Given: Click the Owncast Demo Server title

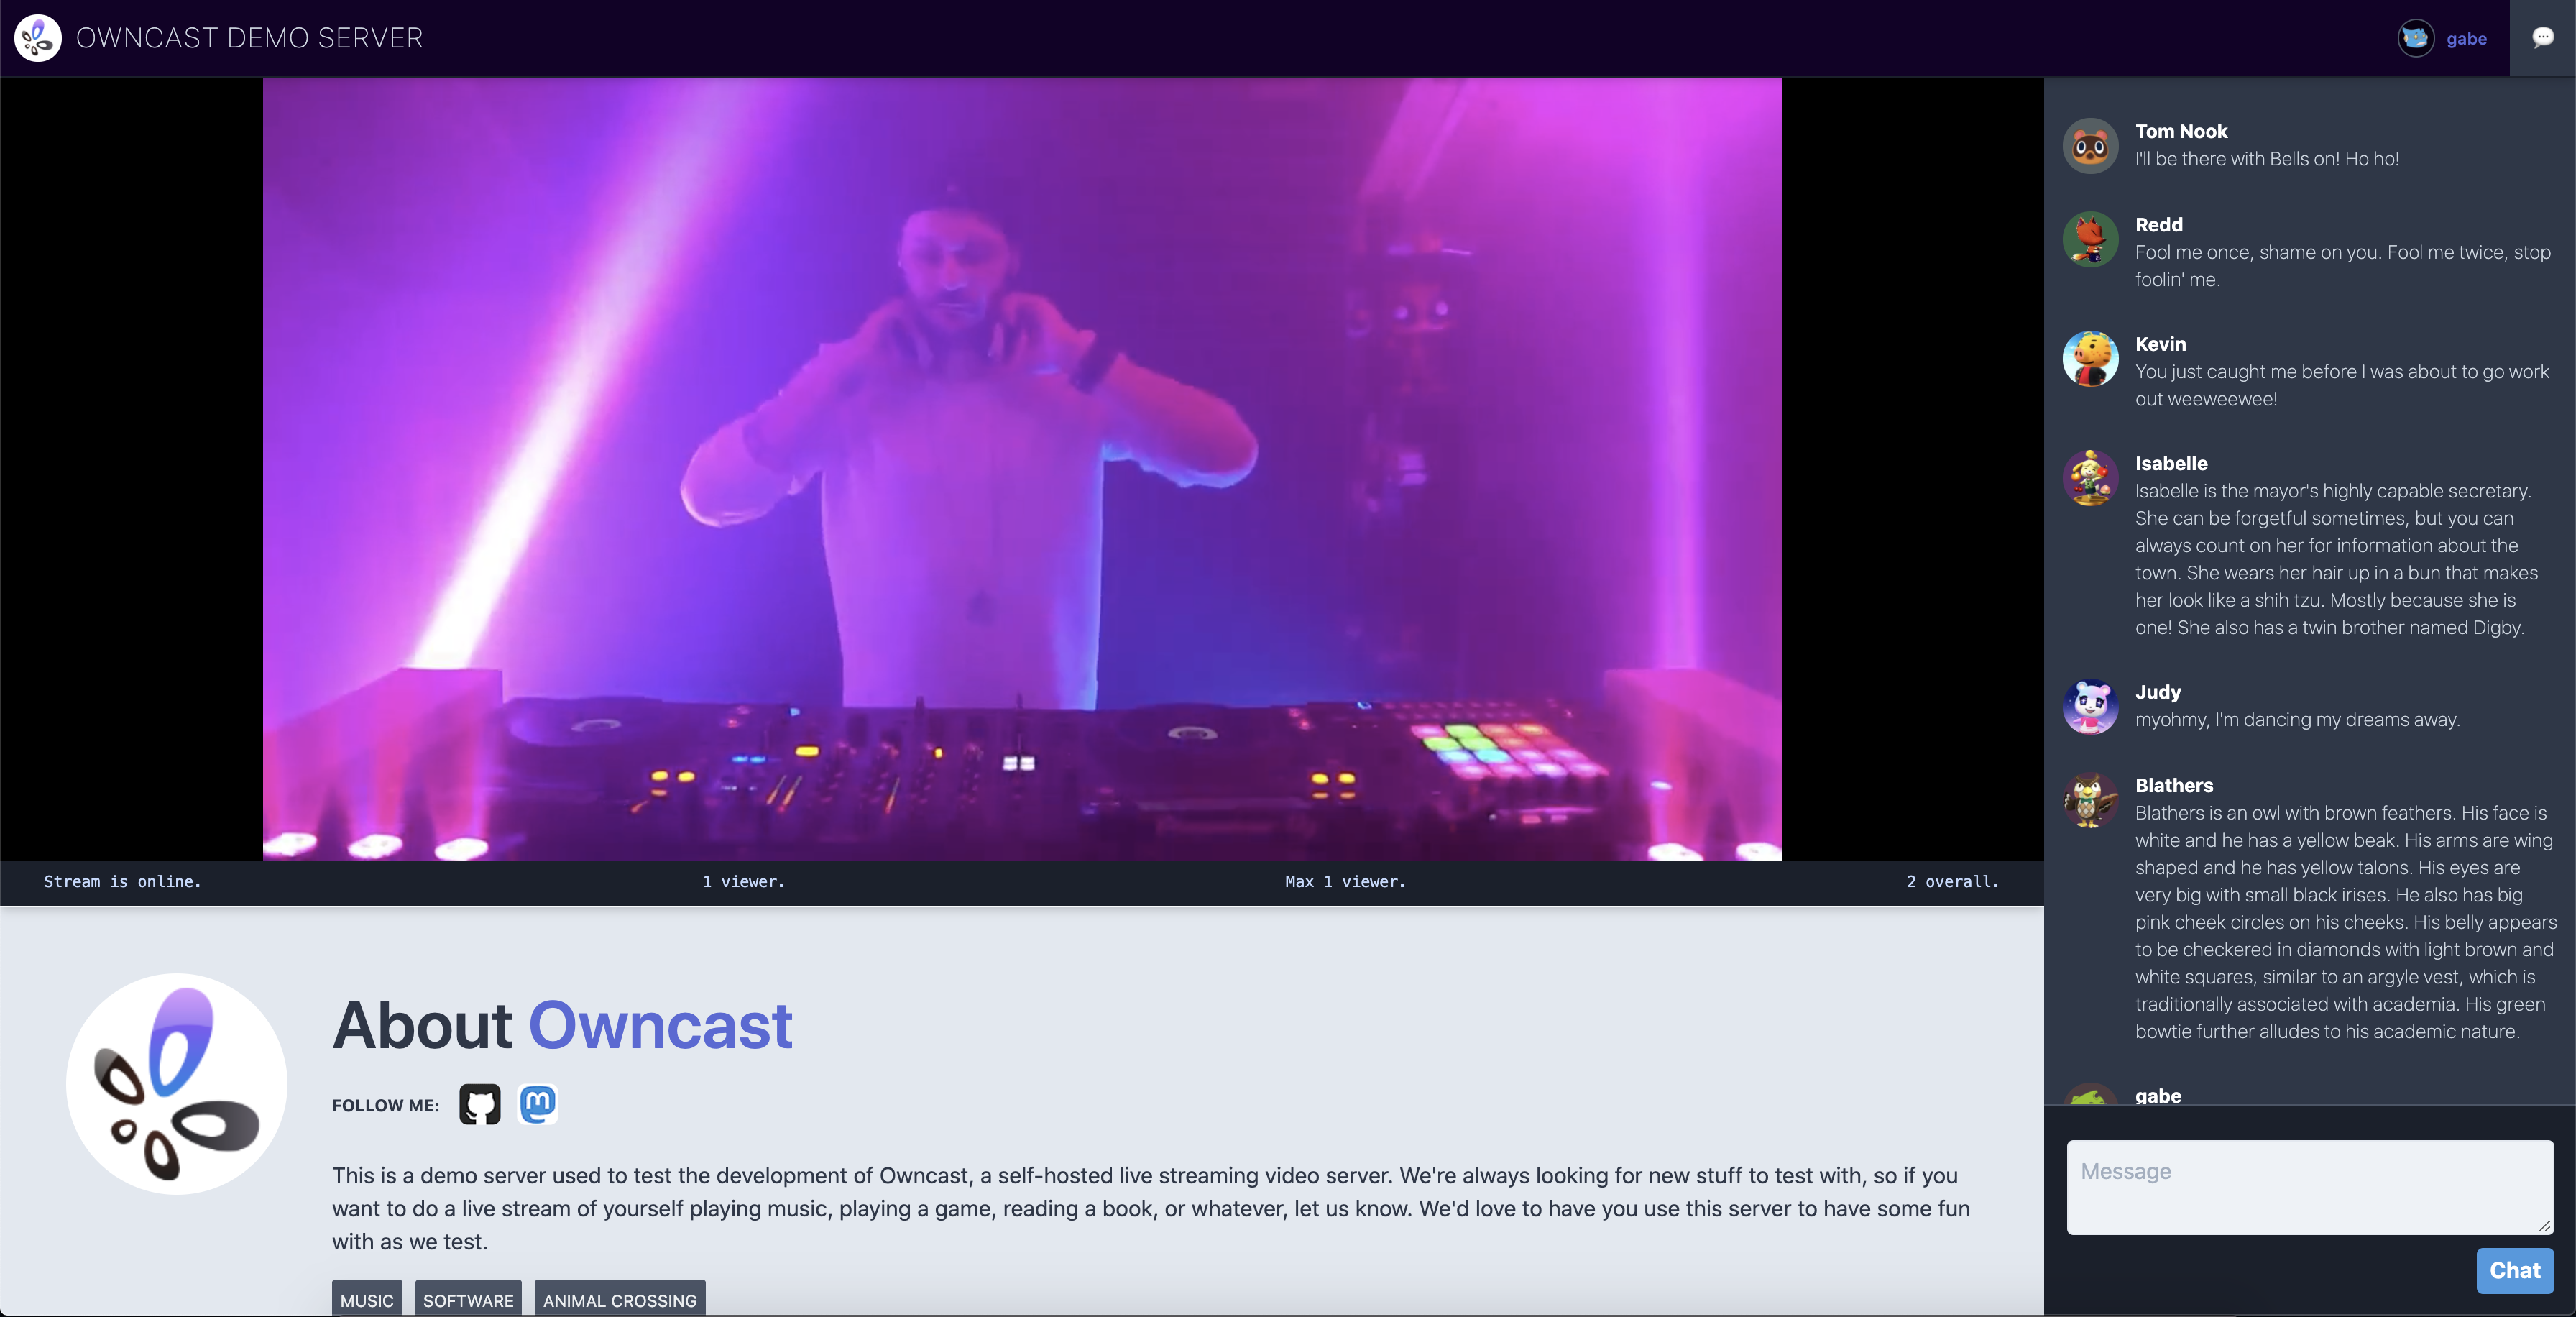Looking at the screenshot, I should (249, 38).
